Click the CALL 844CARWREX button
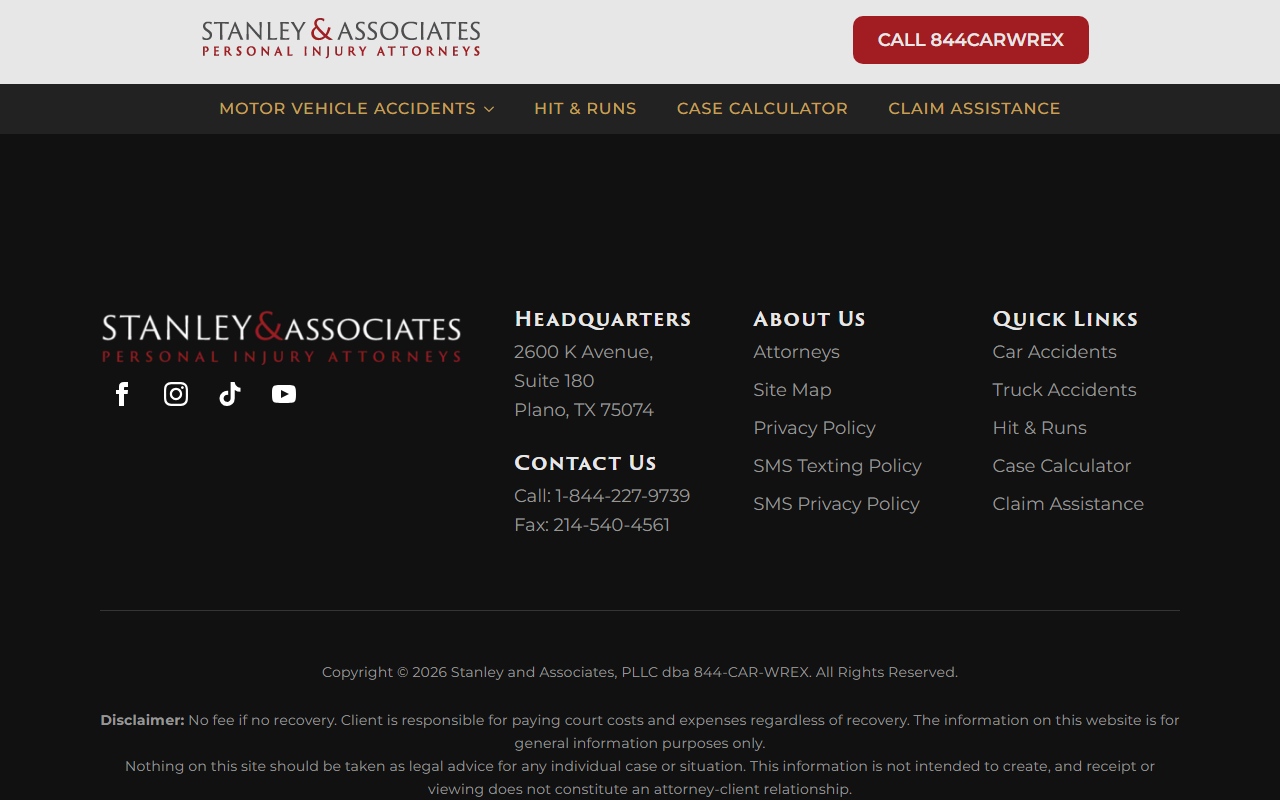This screenshot has width=1280, height=800. pyautogui.click(x=971, y=40)
